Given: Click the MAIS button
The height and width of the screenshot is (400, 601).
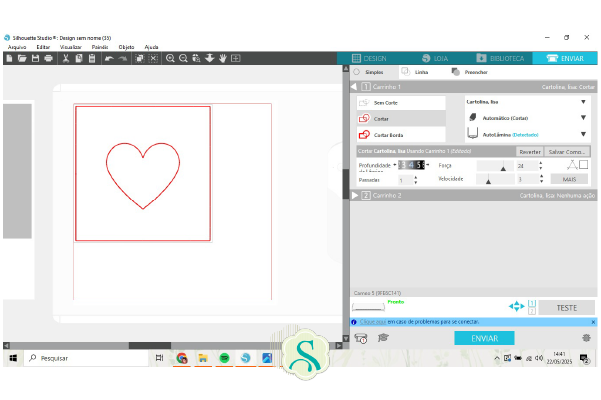Looking at the screenshot, I should pos(569,179).
